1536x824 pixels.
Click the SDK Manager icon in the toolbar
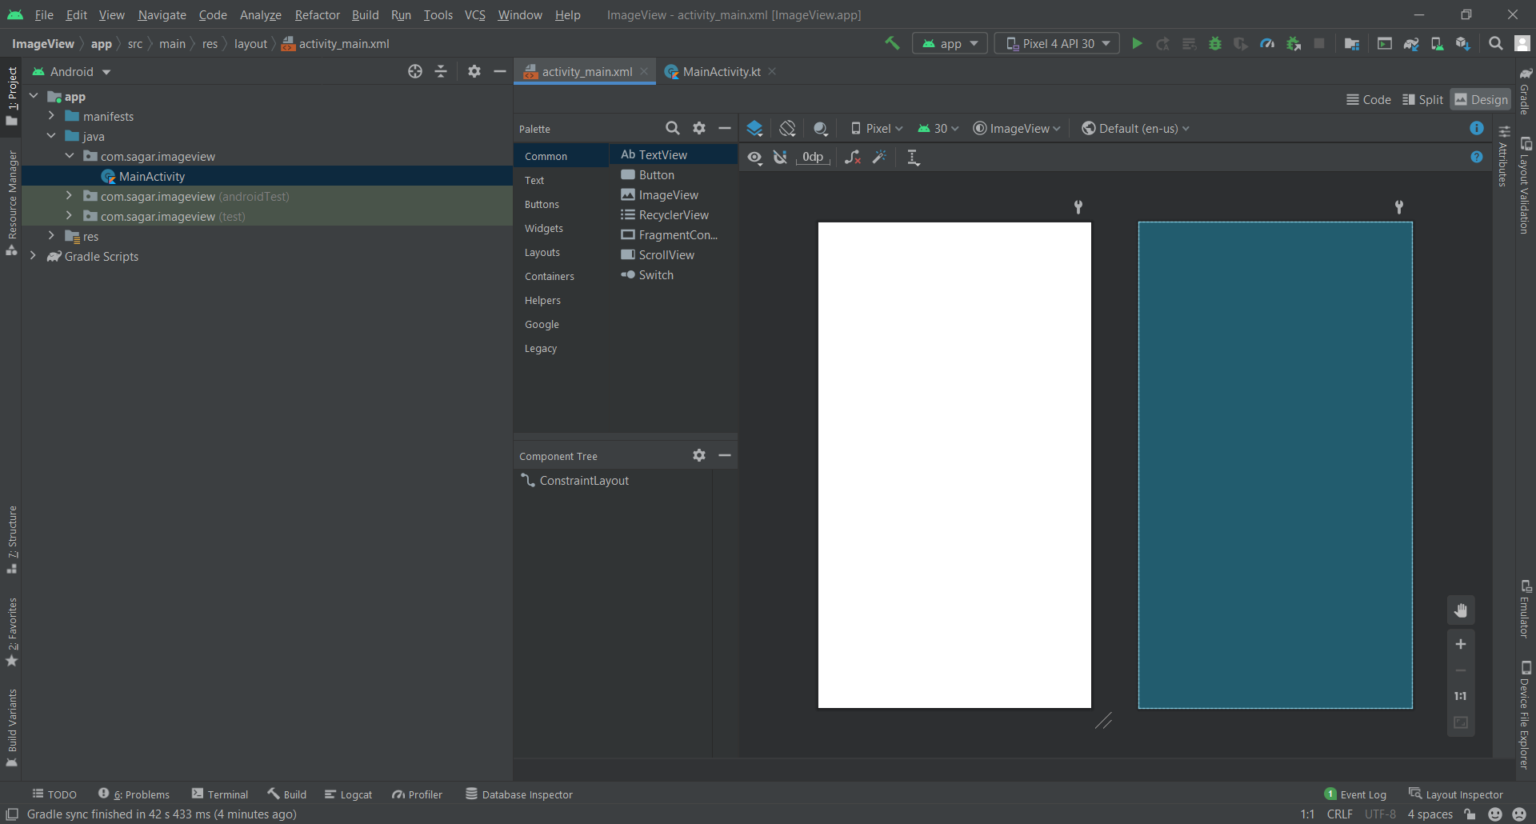pos(1460,43)
